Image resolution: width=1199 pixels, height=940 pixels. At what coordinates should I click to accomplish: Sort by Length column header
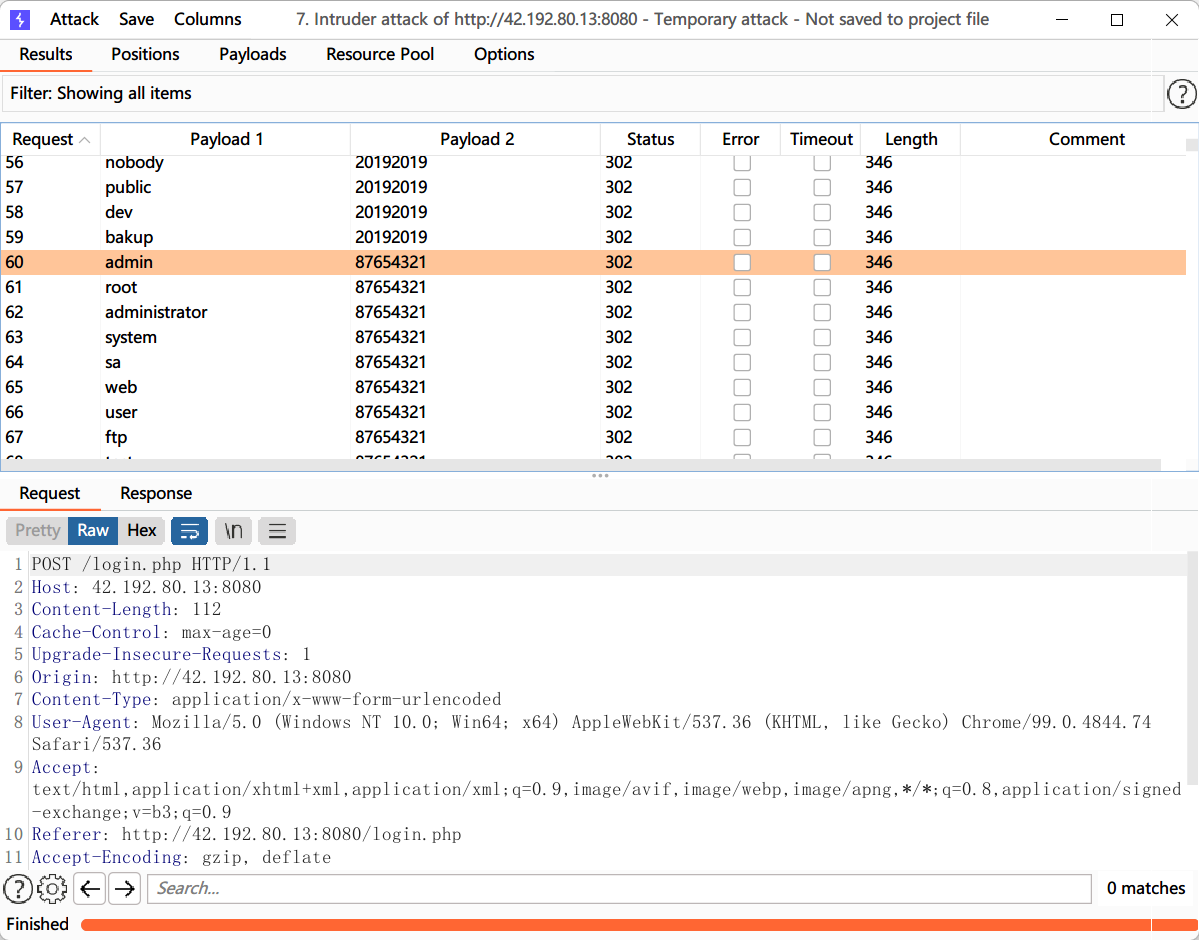click(911, 139)
